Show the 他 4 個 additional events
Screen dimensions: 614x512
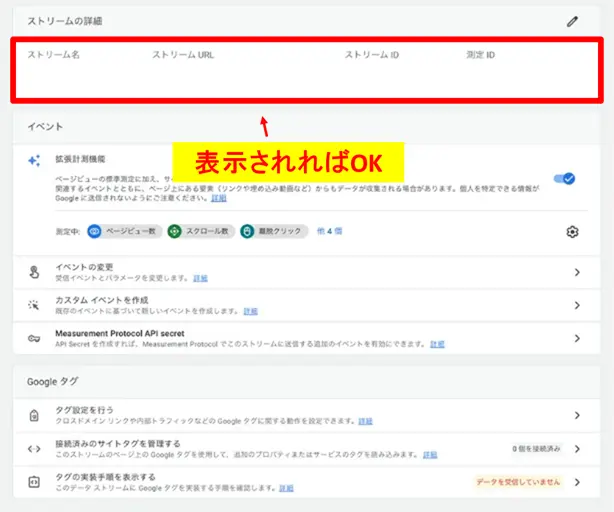coord(329,231)
